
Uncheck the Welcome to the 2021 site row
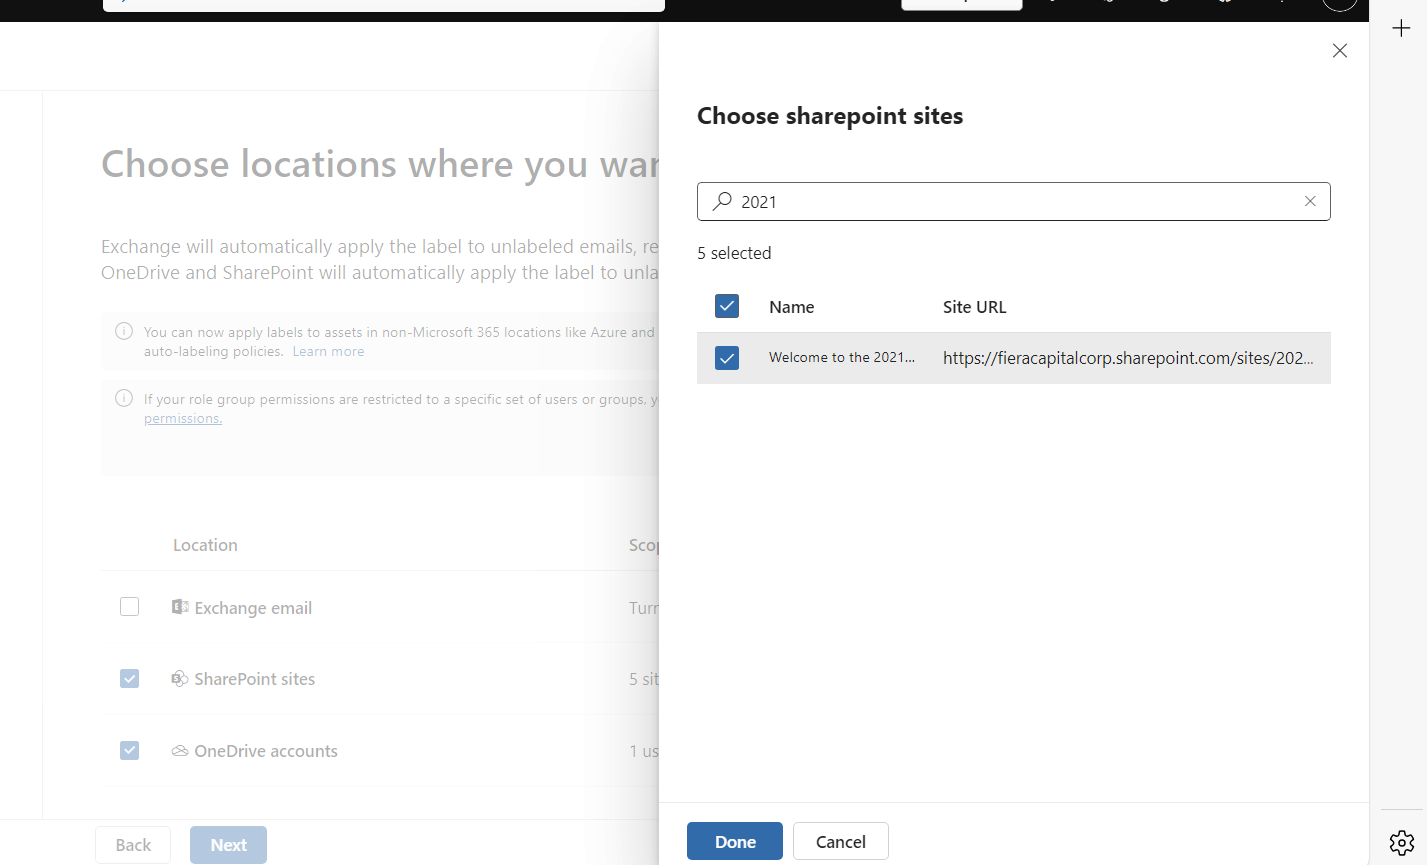tap(727, 357)
